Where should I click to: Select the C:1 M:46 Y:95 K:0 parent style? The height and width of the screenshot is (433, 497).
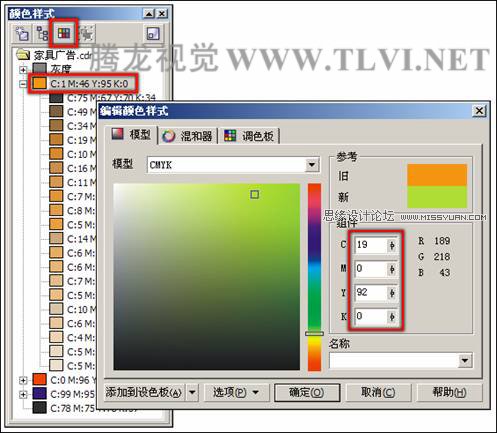pos(89,84)
